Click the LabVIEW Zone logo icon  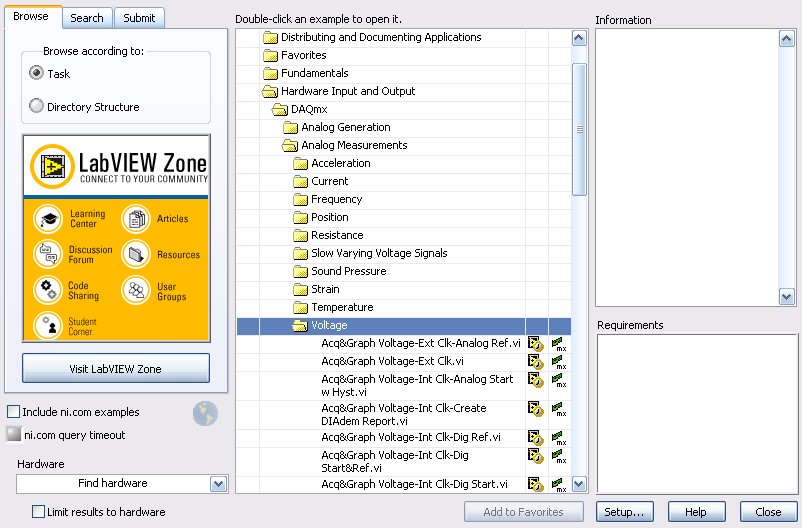52,166
